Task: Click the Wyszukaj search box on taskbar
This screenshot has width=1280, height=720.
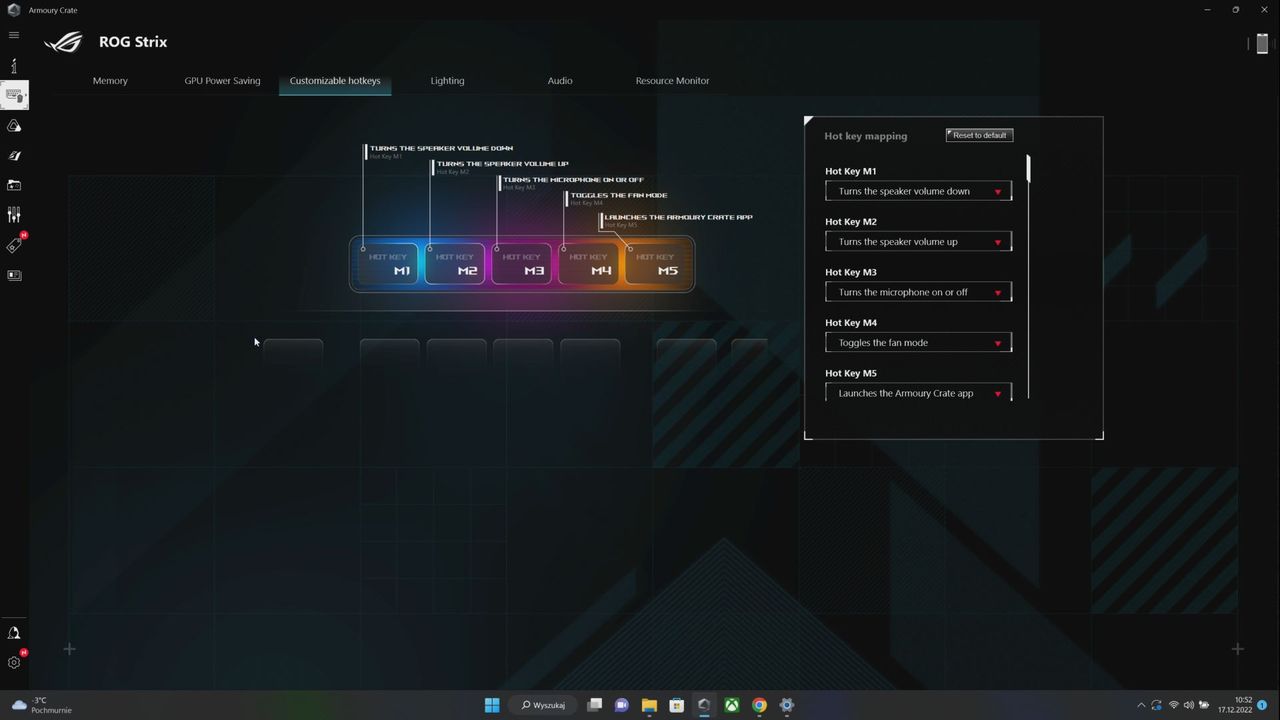Action: pyautogui.click(x=544, y=705)
